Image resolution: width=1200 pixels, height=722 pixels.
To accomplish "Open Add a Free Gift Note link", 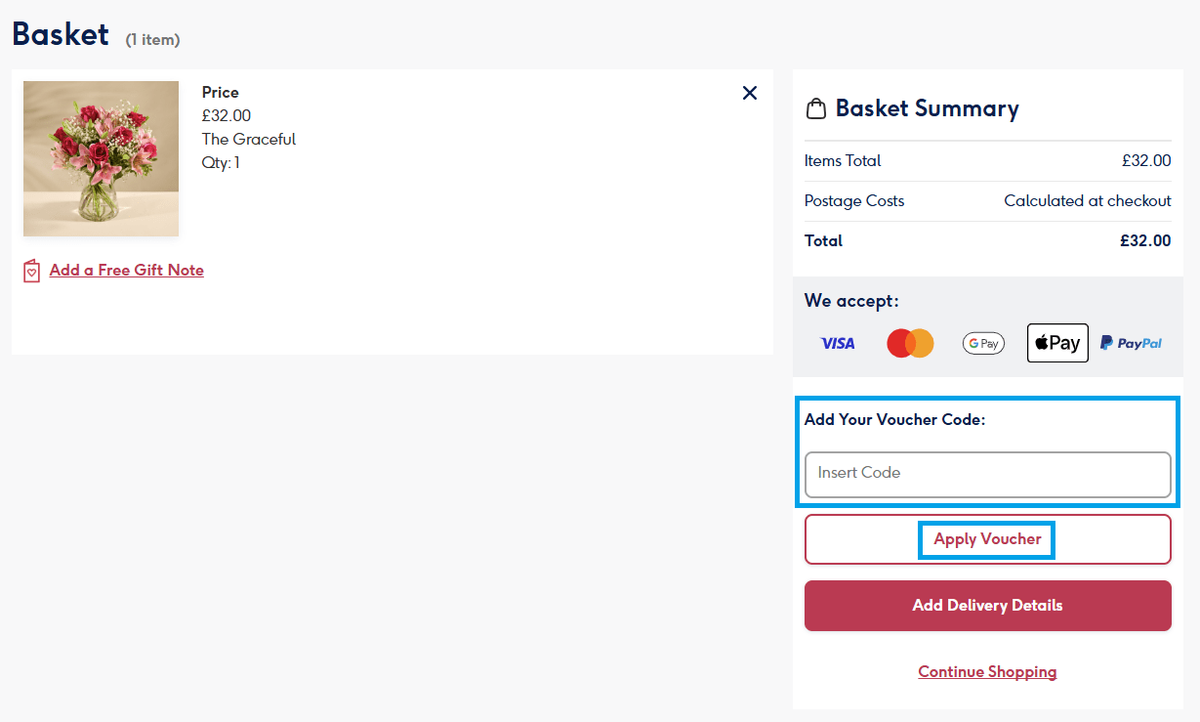I will [126, 270].
